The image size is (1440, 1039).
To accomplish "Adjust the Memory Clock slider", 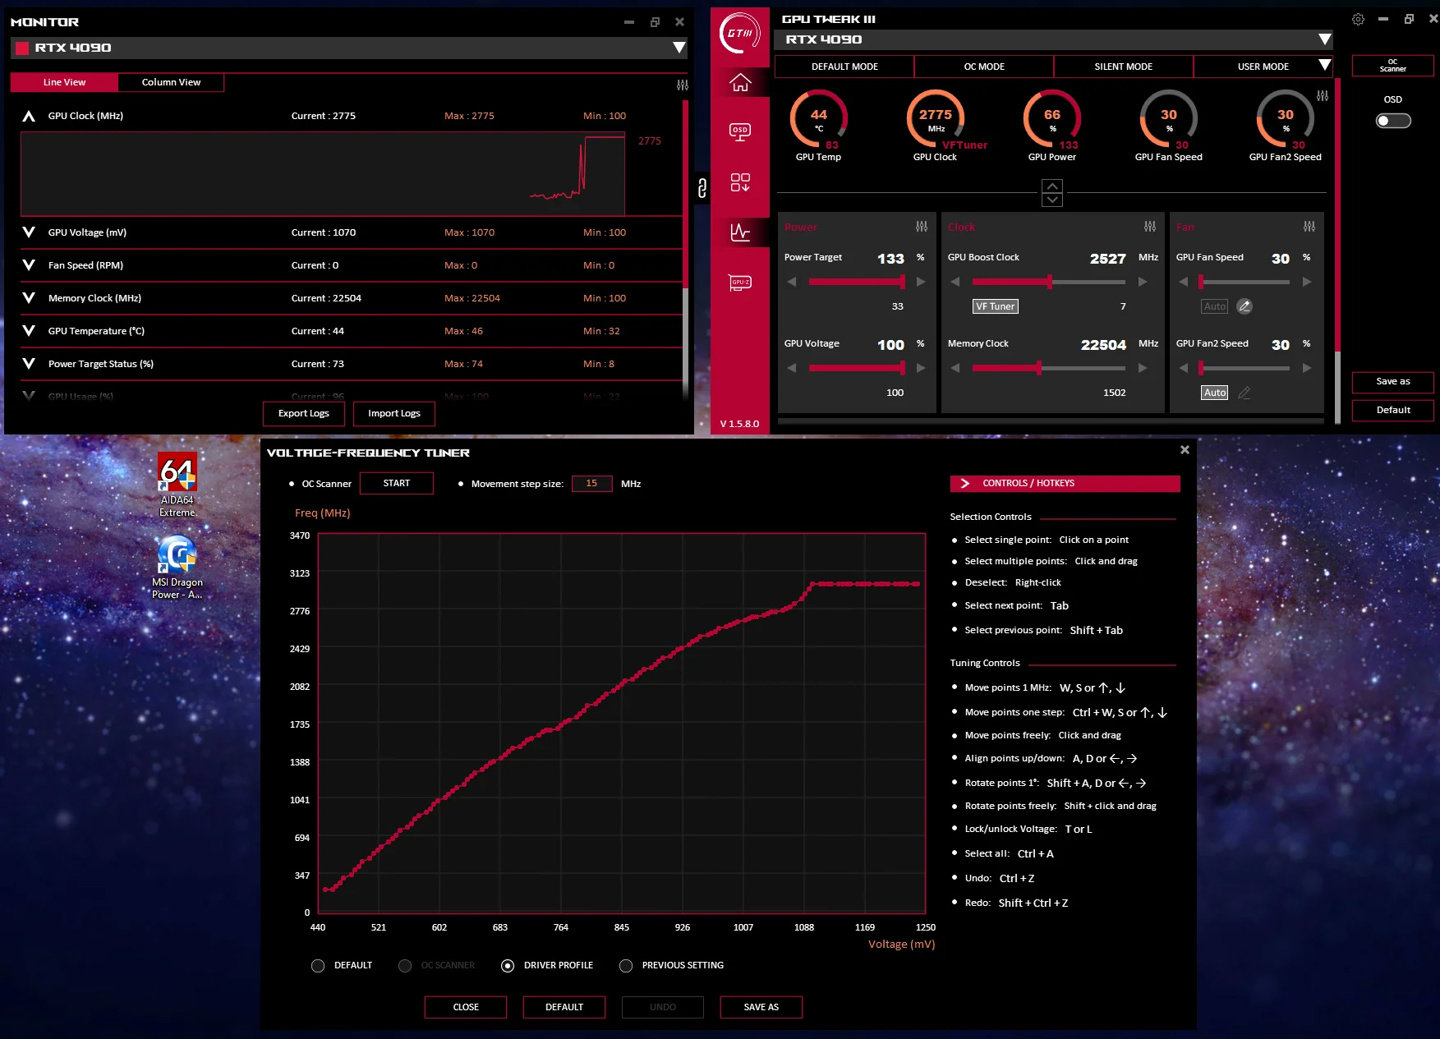I will [x=1049, y=368].
